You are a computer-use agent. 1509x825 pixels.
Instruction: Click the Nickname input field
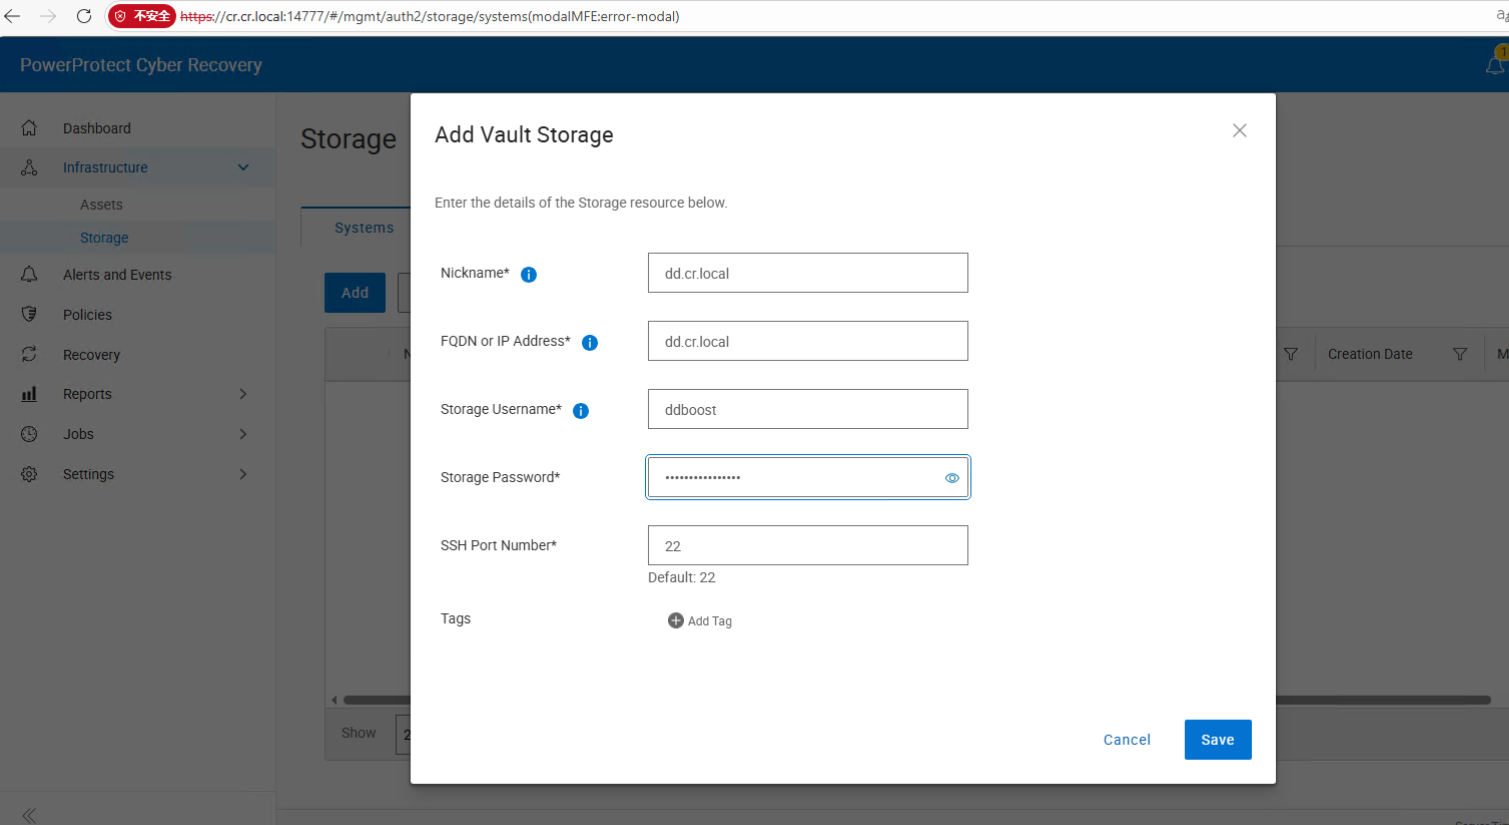tap(808, 273)
